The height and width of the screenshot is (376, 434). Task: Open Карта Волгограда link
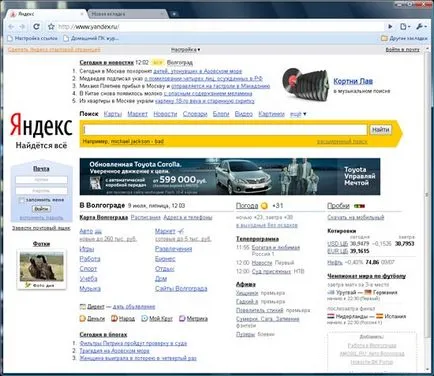[104, 217]
